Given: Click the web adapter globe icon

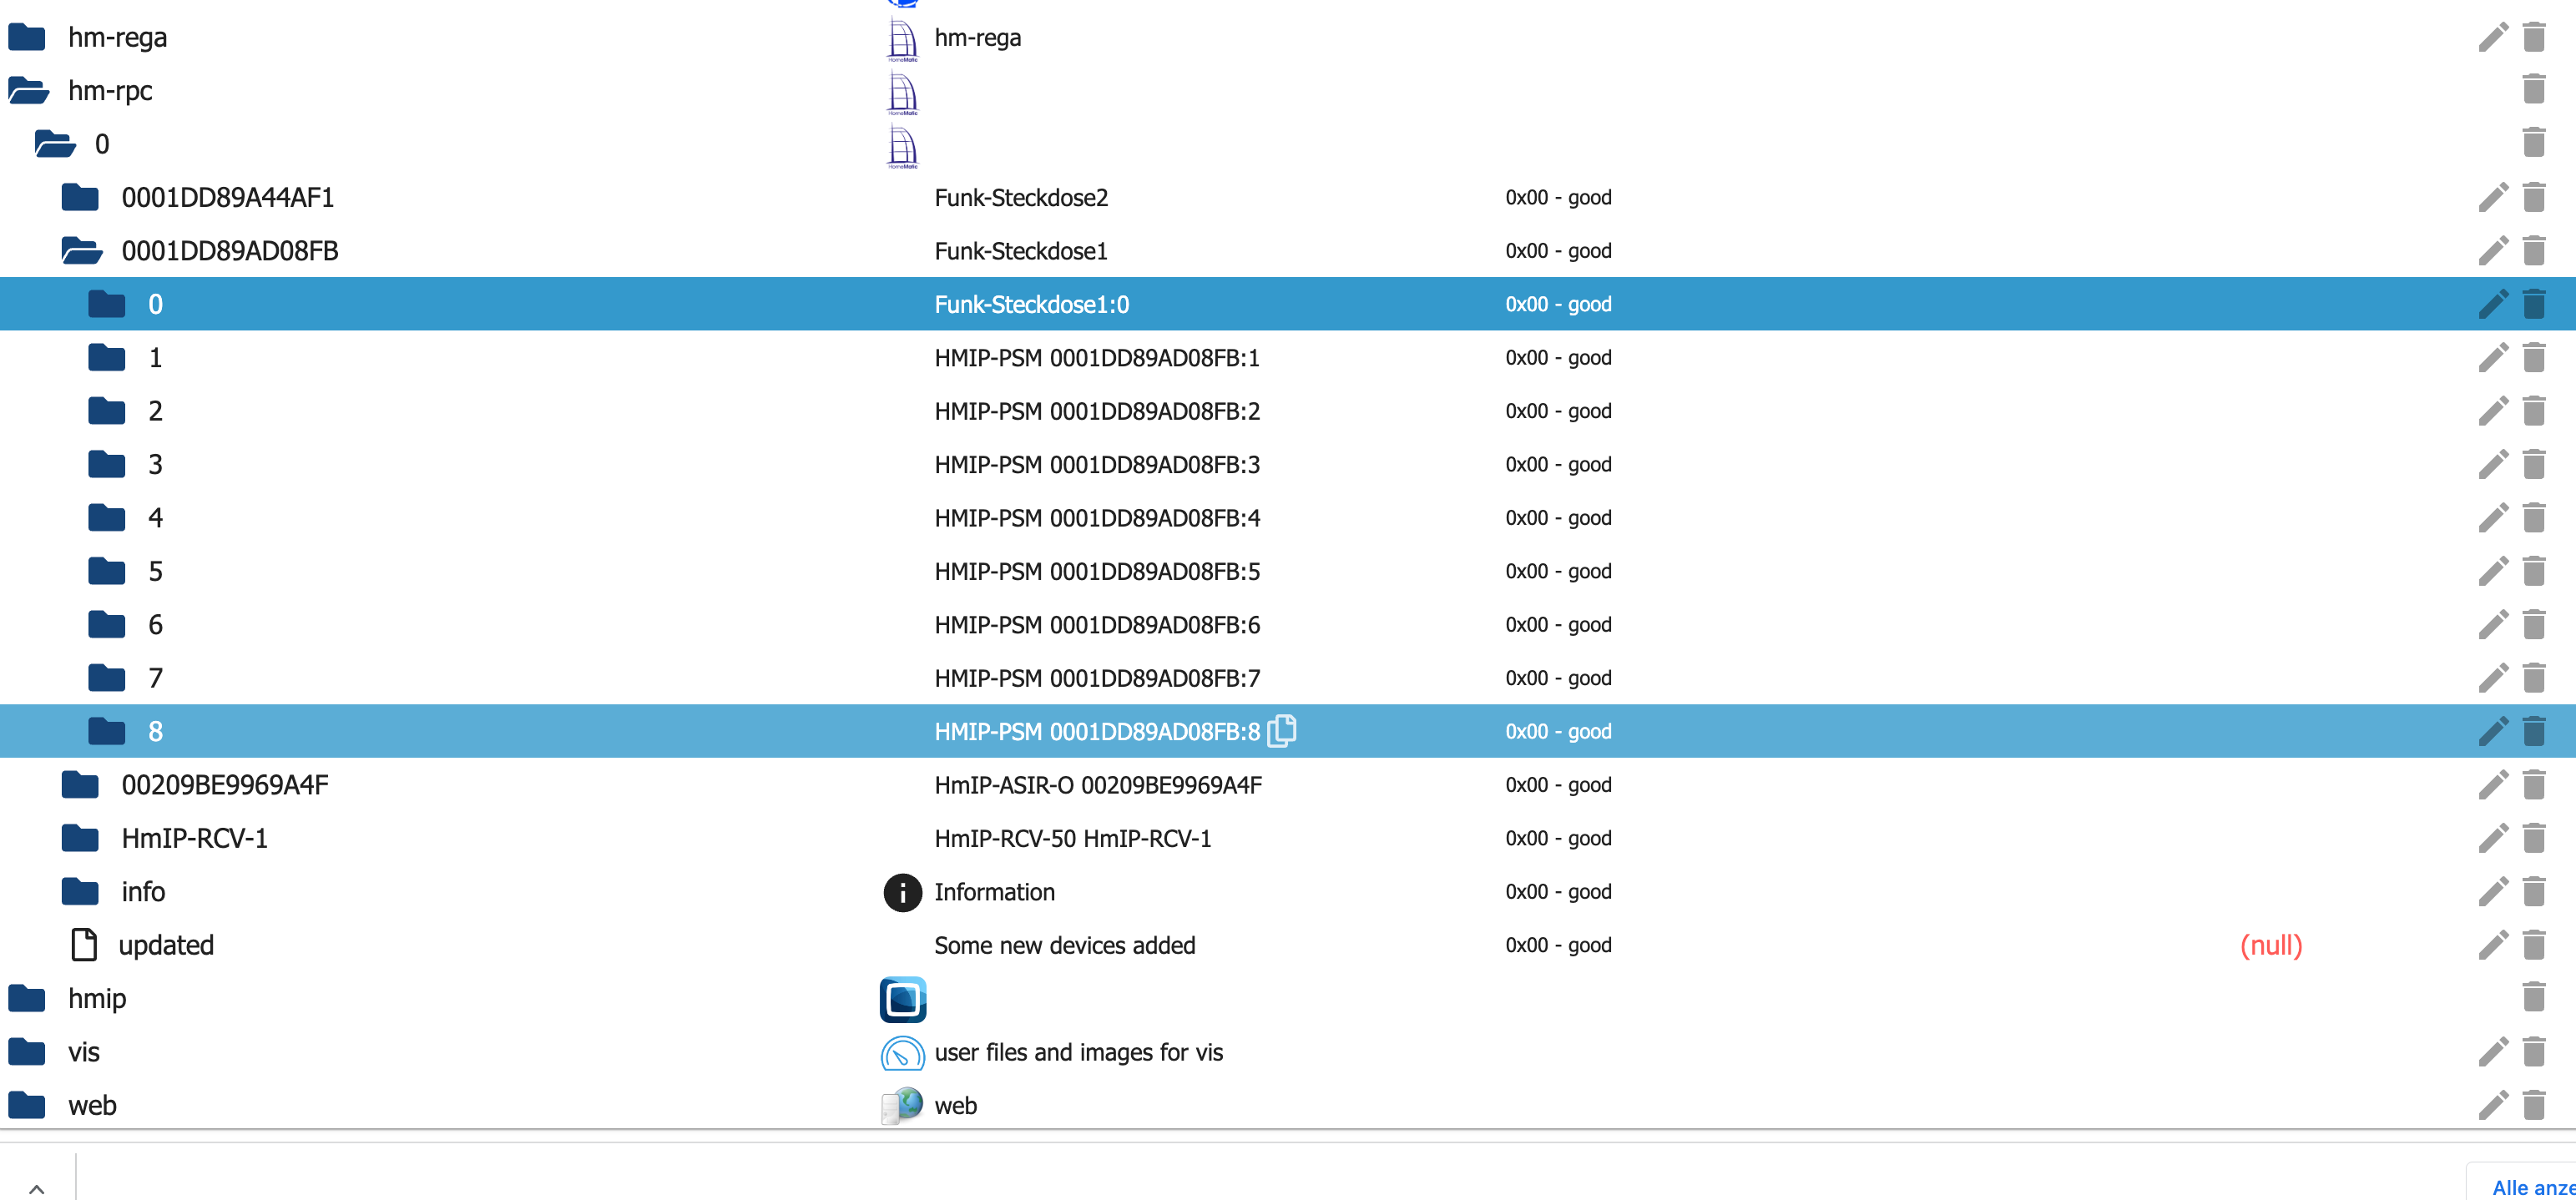Looking at the screenshot, I should coord(902,1105).
